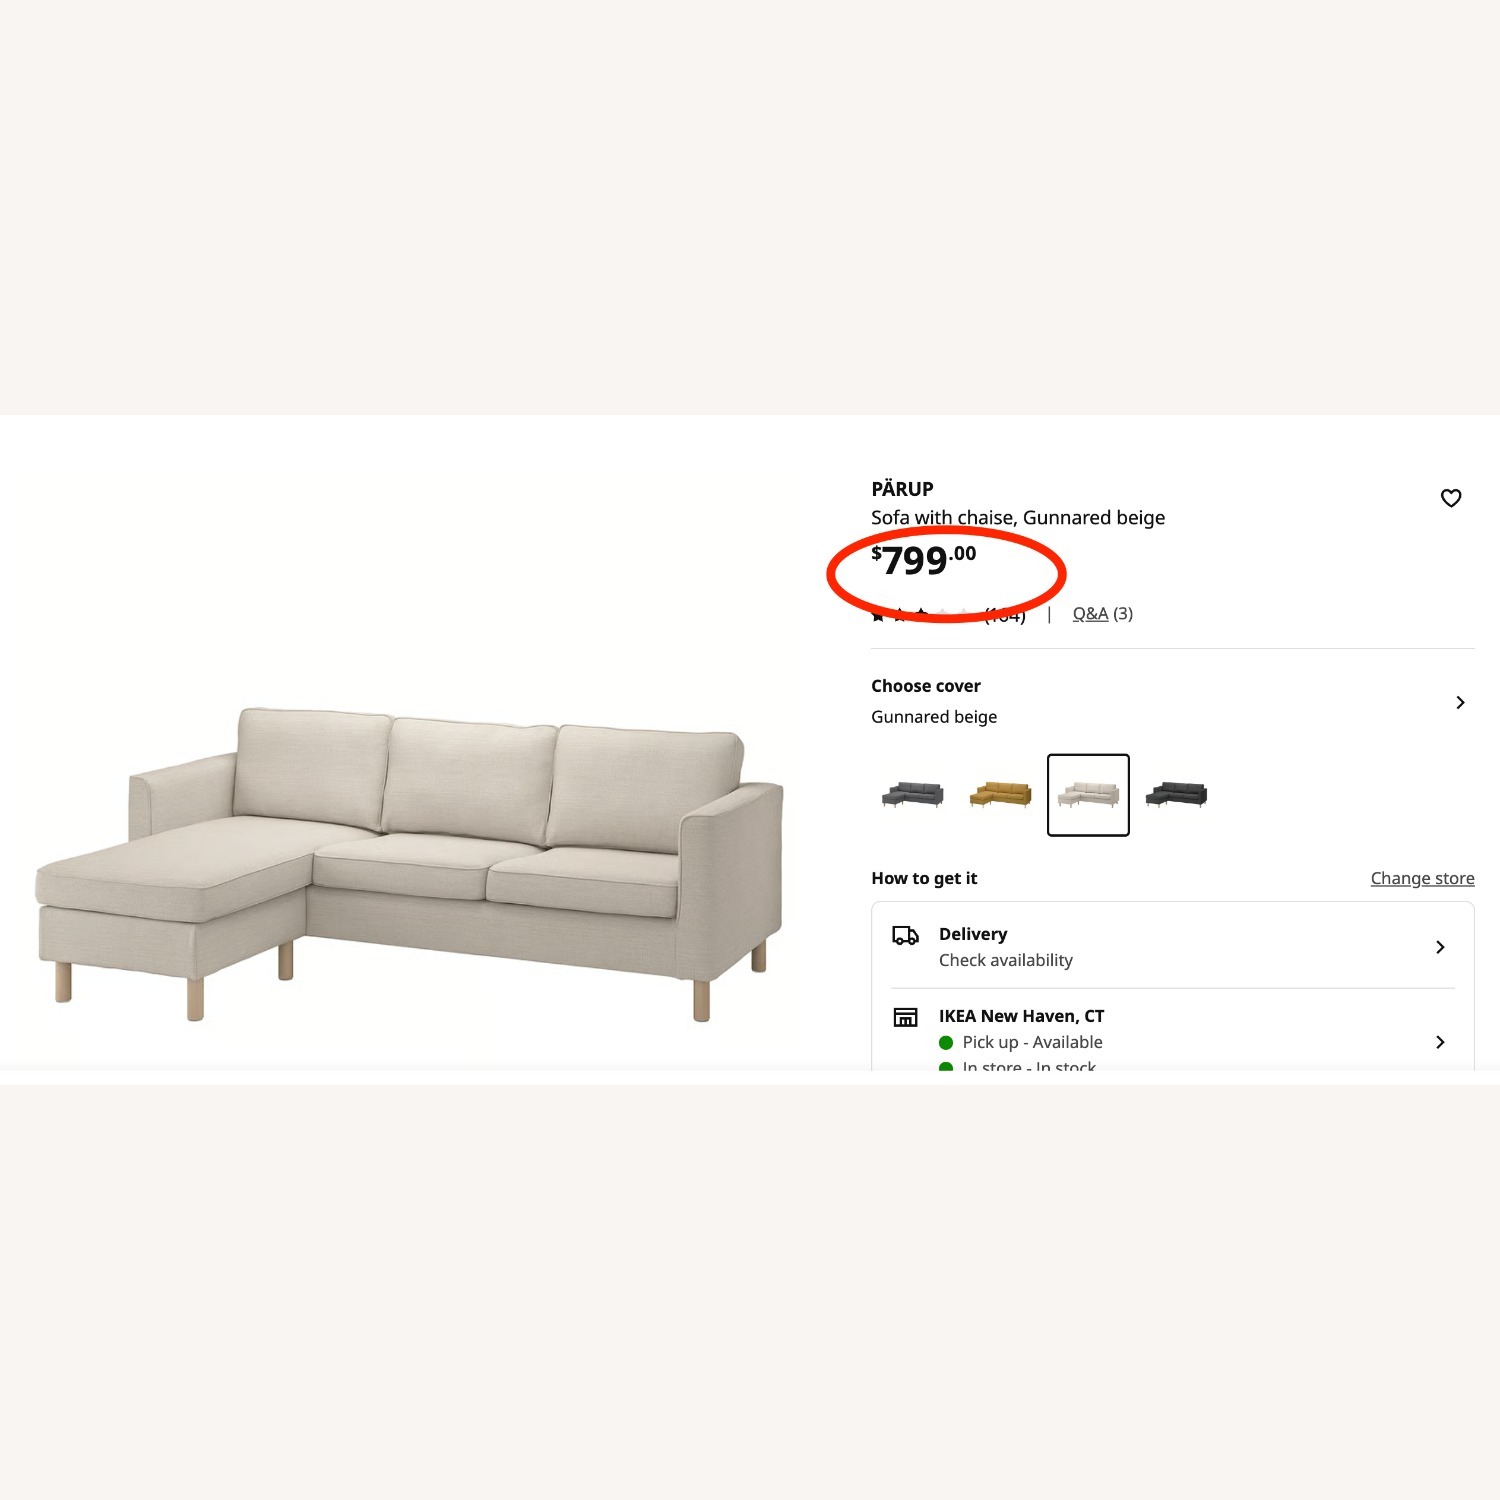Open the Q&A link
Image resolution: width=1500 pixels, height=1500 pixels.
pyautogui.click(x=1090, y=614)
